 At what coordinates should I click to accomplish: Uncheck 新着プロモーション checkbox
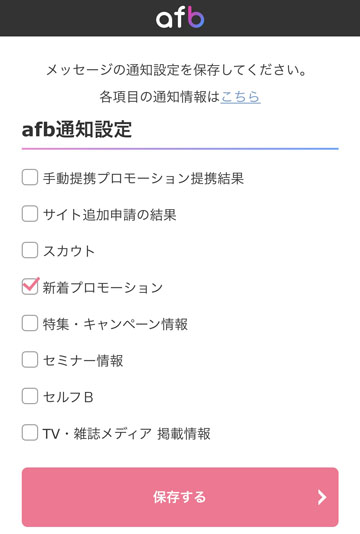point(30,286)
